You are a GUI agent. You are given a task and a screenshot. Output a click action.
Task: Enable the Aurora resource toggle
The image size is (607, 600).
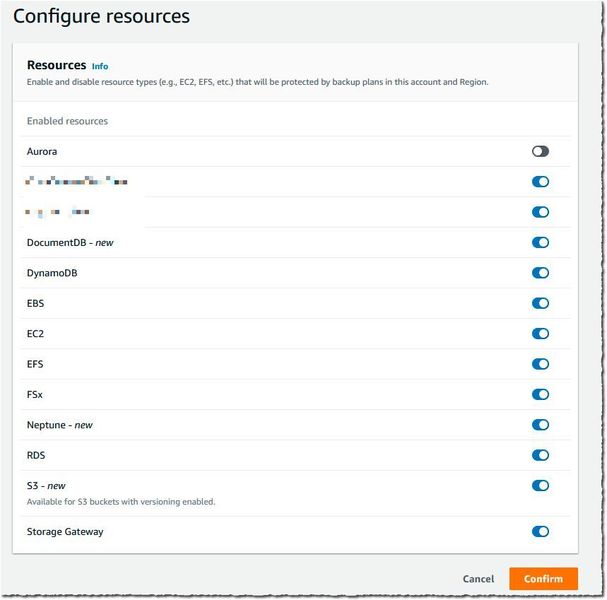[540, 151]
